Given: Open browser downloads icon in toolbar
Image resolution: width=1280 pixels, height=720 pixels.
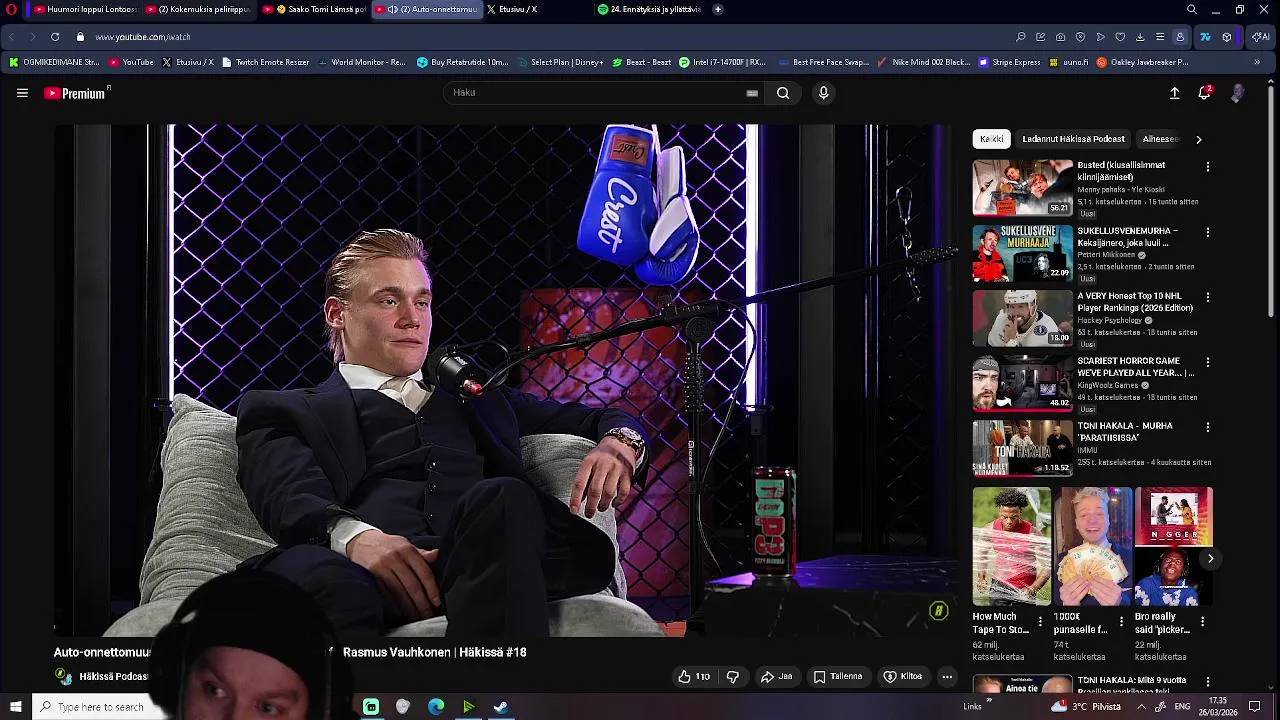Looking at the screenshot, I should pyautogui.click(x=1140, y=37).
